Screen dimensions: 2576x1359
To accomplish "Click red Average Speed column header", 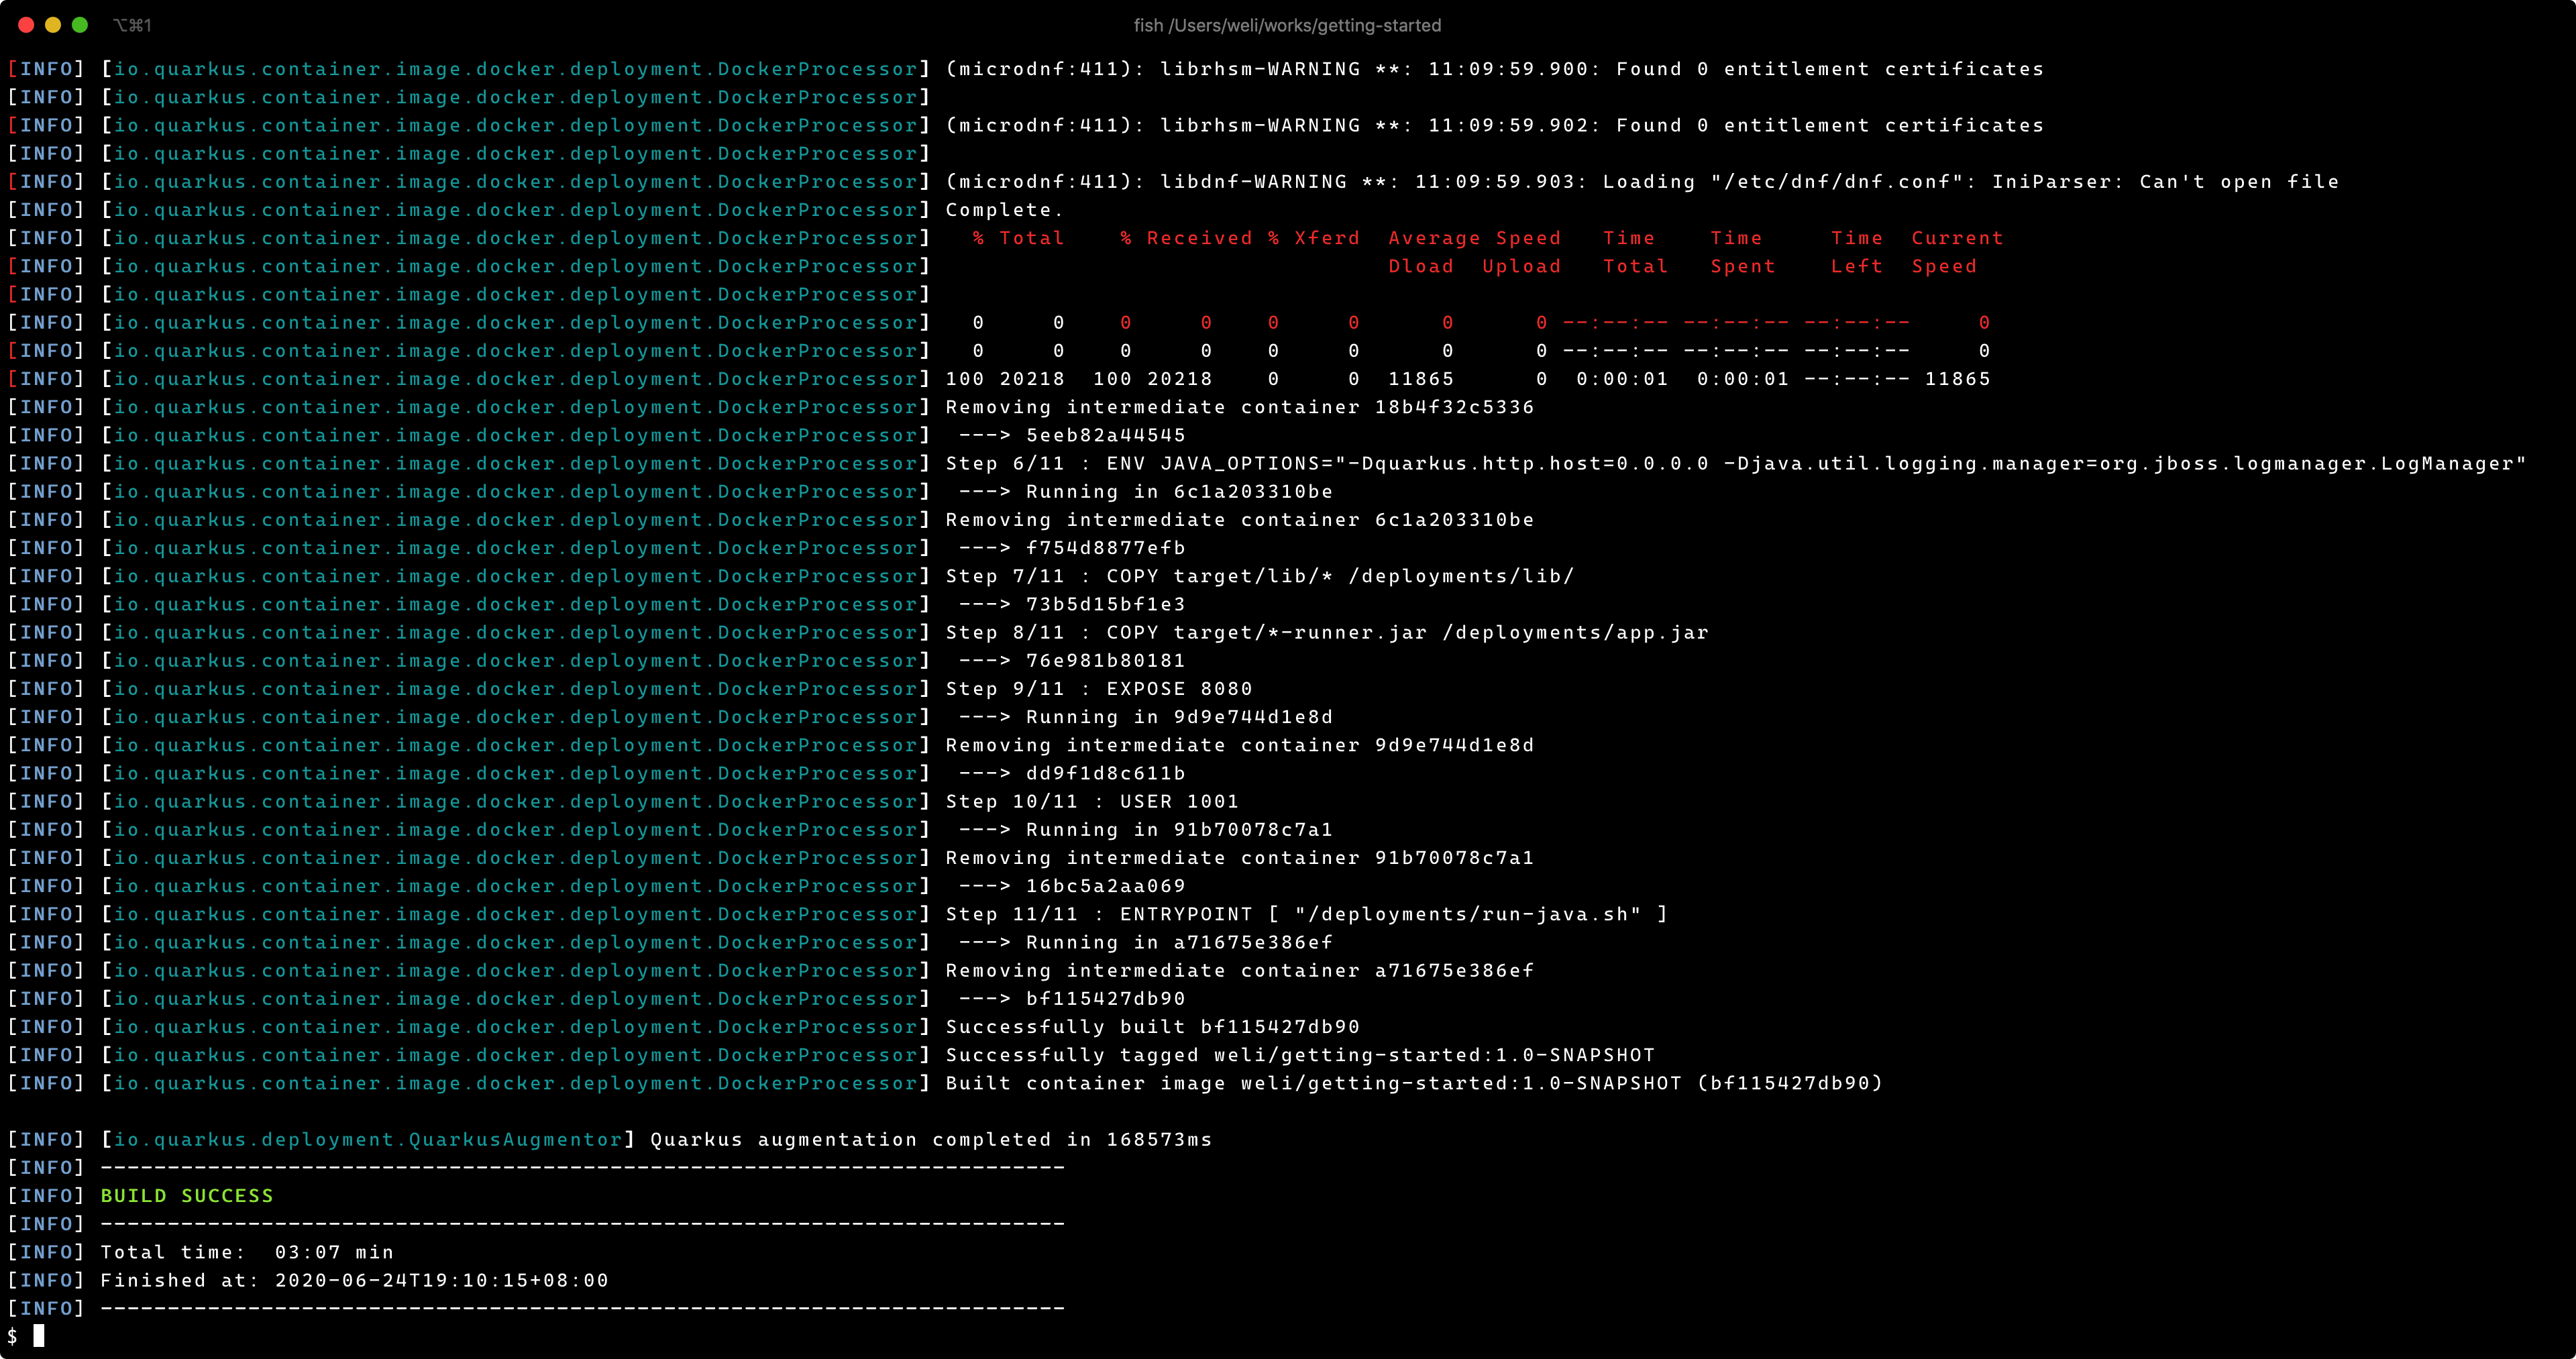I will click(1474, 238).
